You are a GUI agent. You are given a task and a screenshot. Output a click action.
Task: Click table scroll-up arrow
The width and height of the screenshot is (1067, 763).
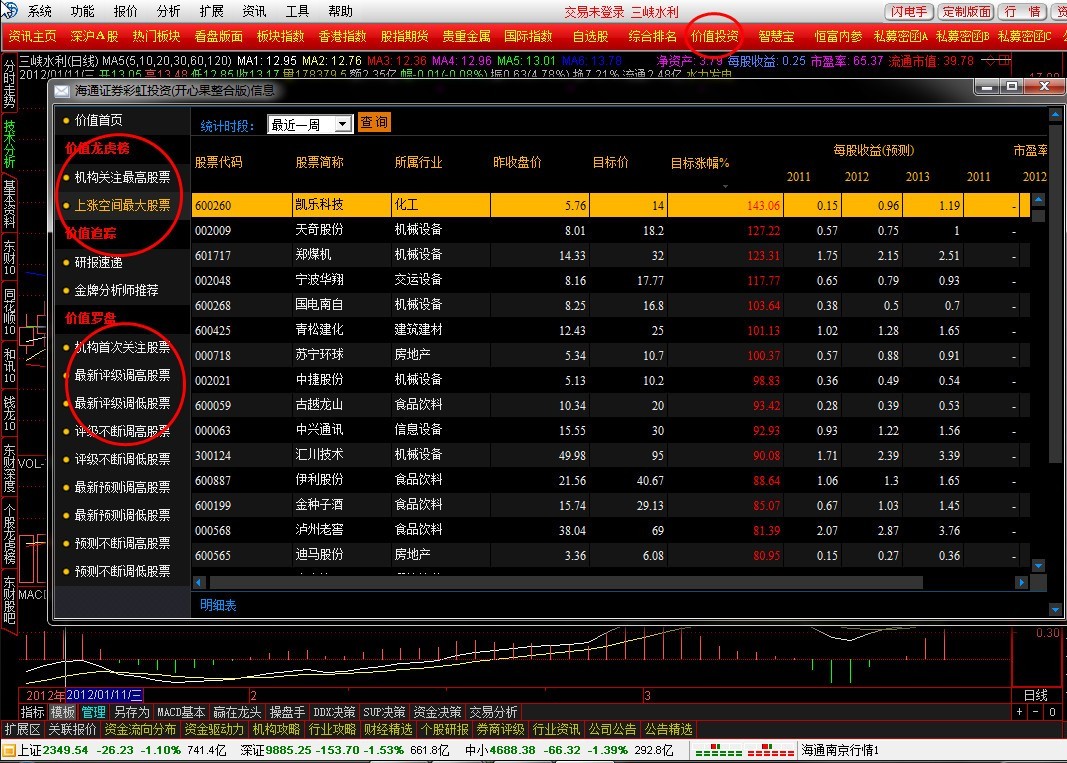pyautogui.click(x=1038, y=200)
